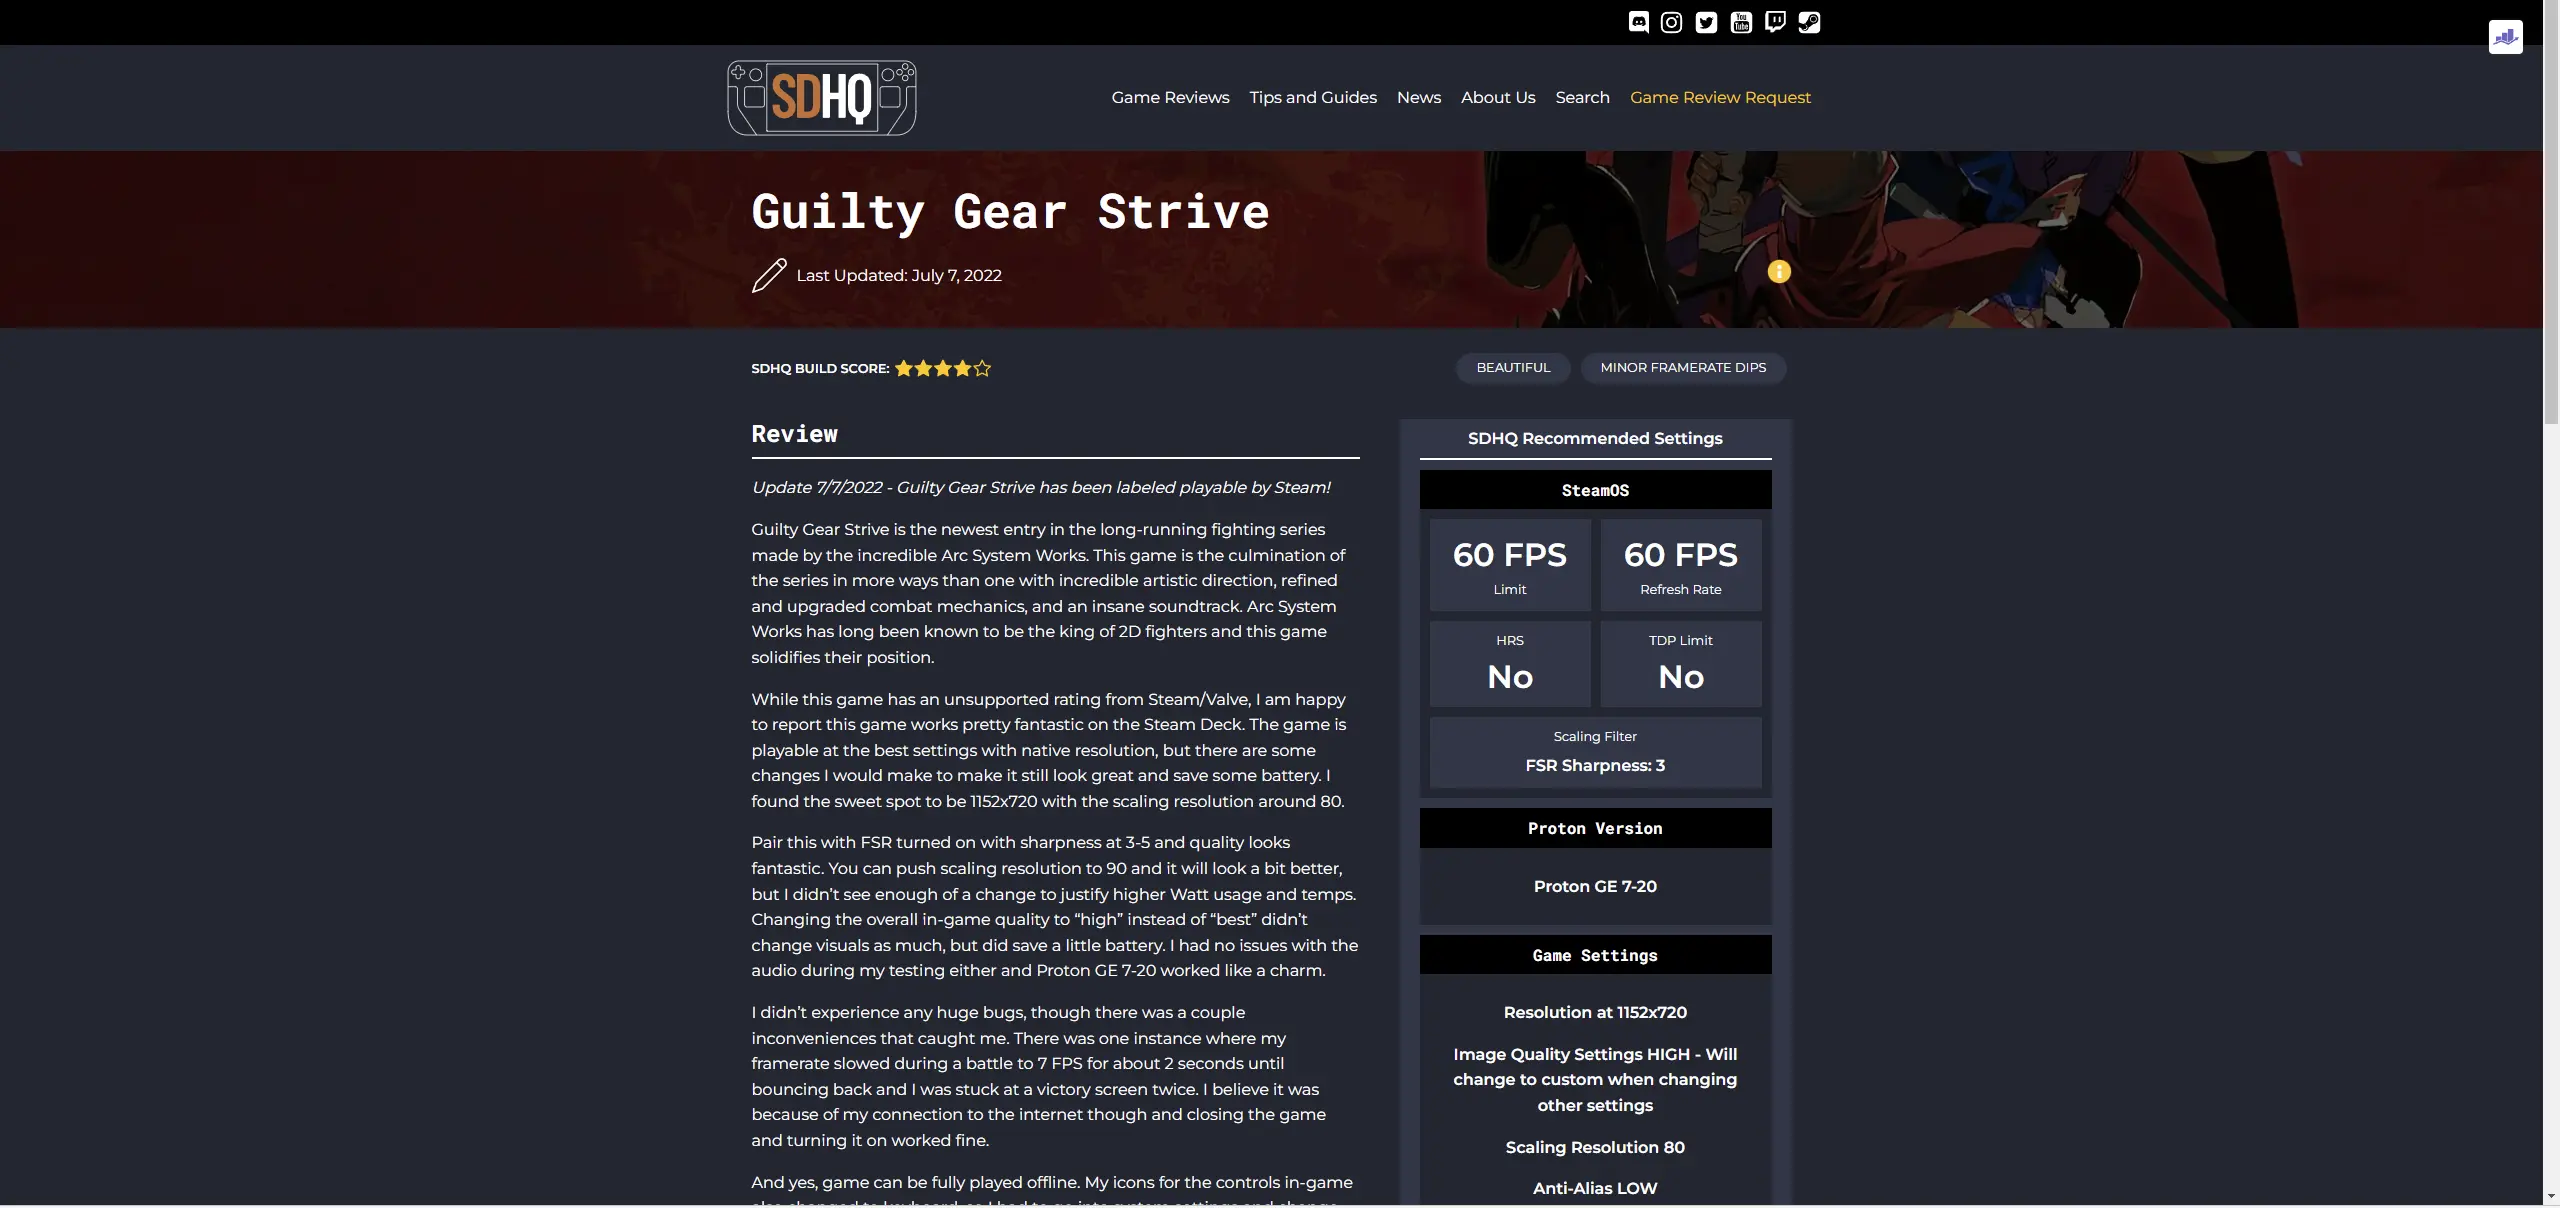The height and width of the screenshot is (1208, 2560).
Task: Click the Steam icon in the top bar
Action: point(1811,20)
